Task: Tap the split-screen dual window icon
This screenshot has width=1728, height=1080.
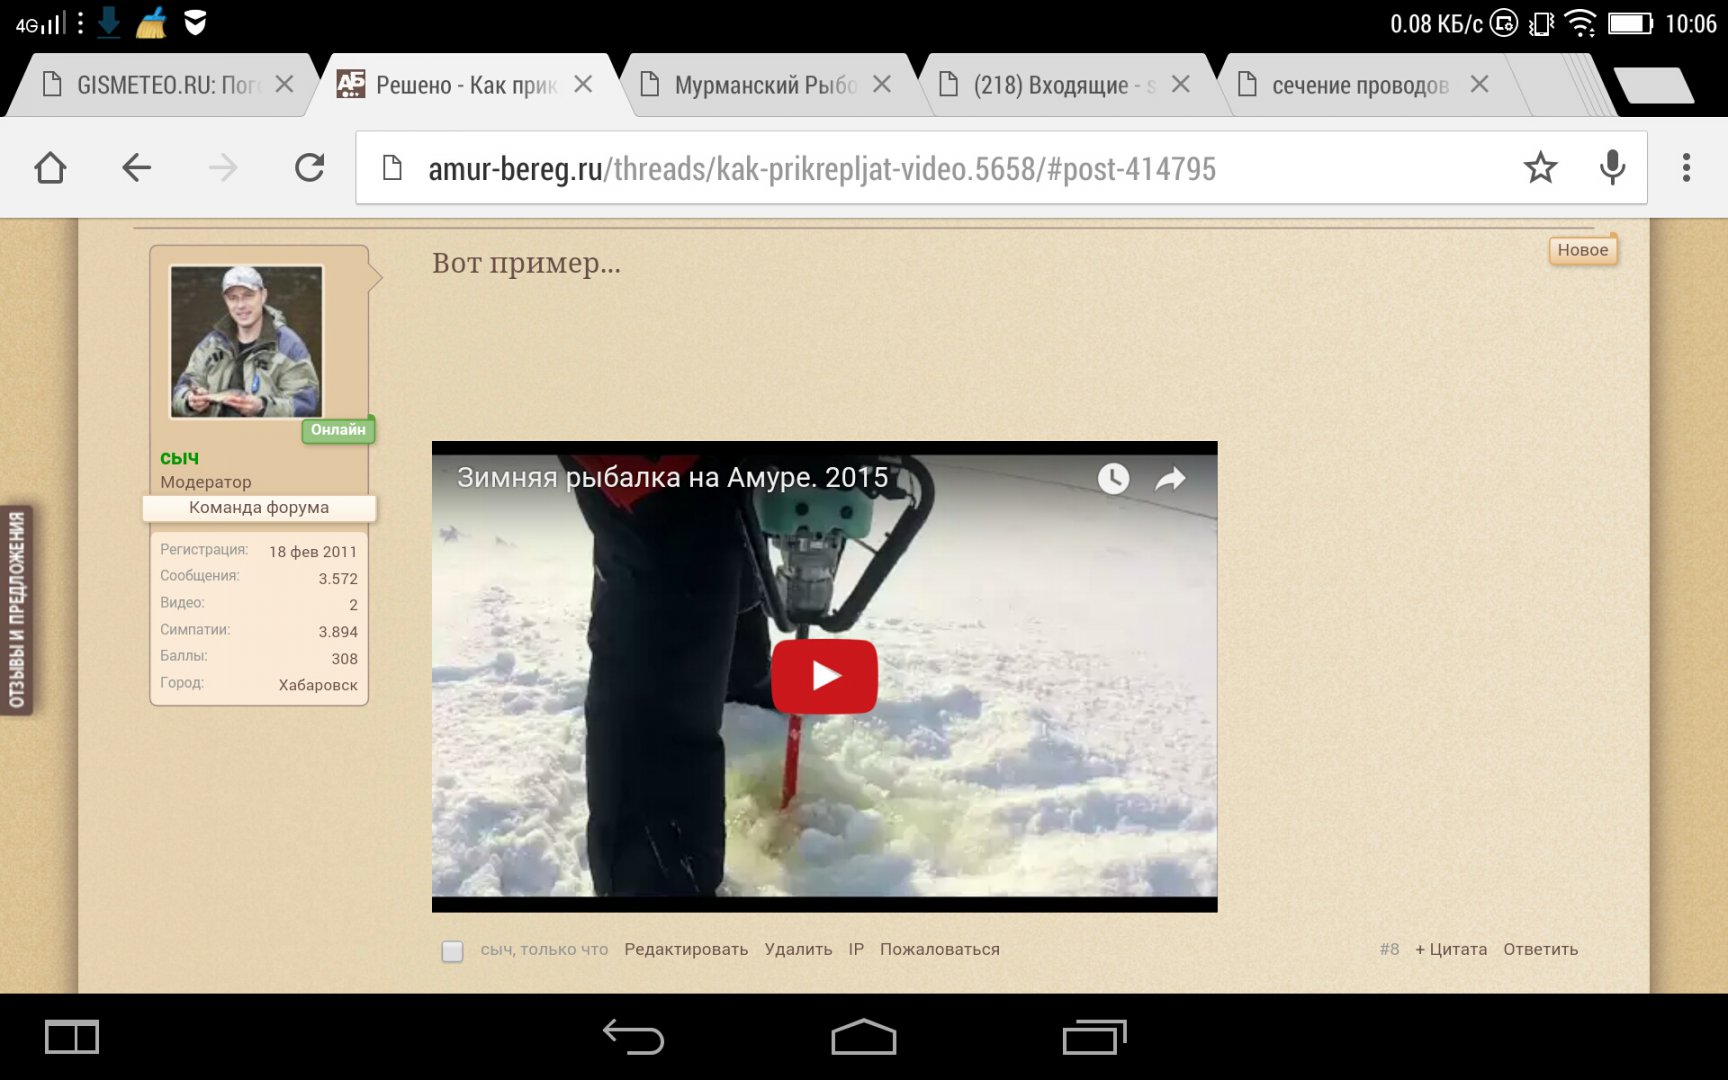Action: pos(72,1037)
